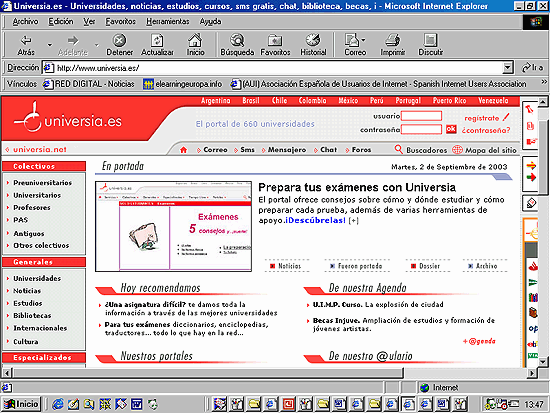This screenshot has width=550, height=413.
Task: Click the vertical scrollbar down arrow
Action: 543,361
